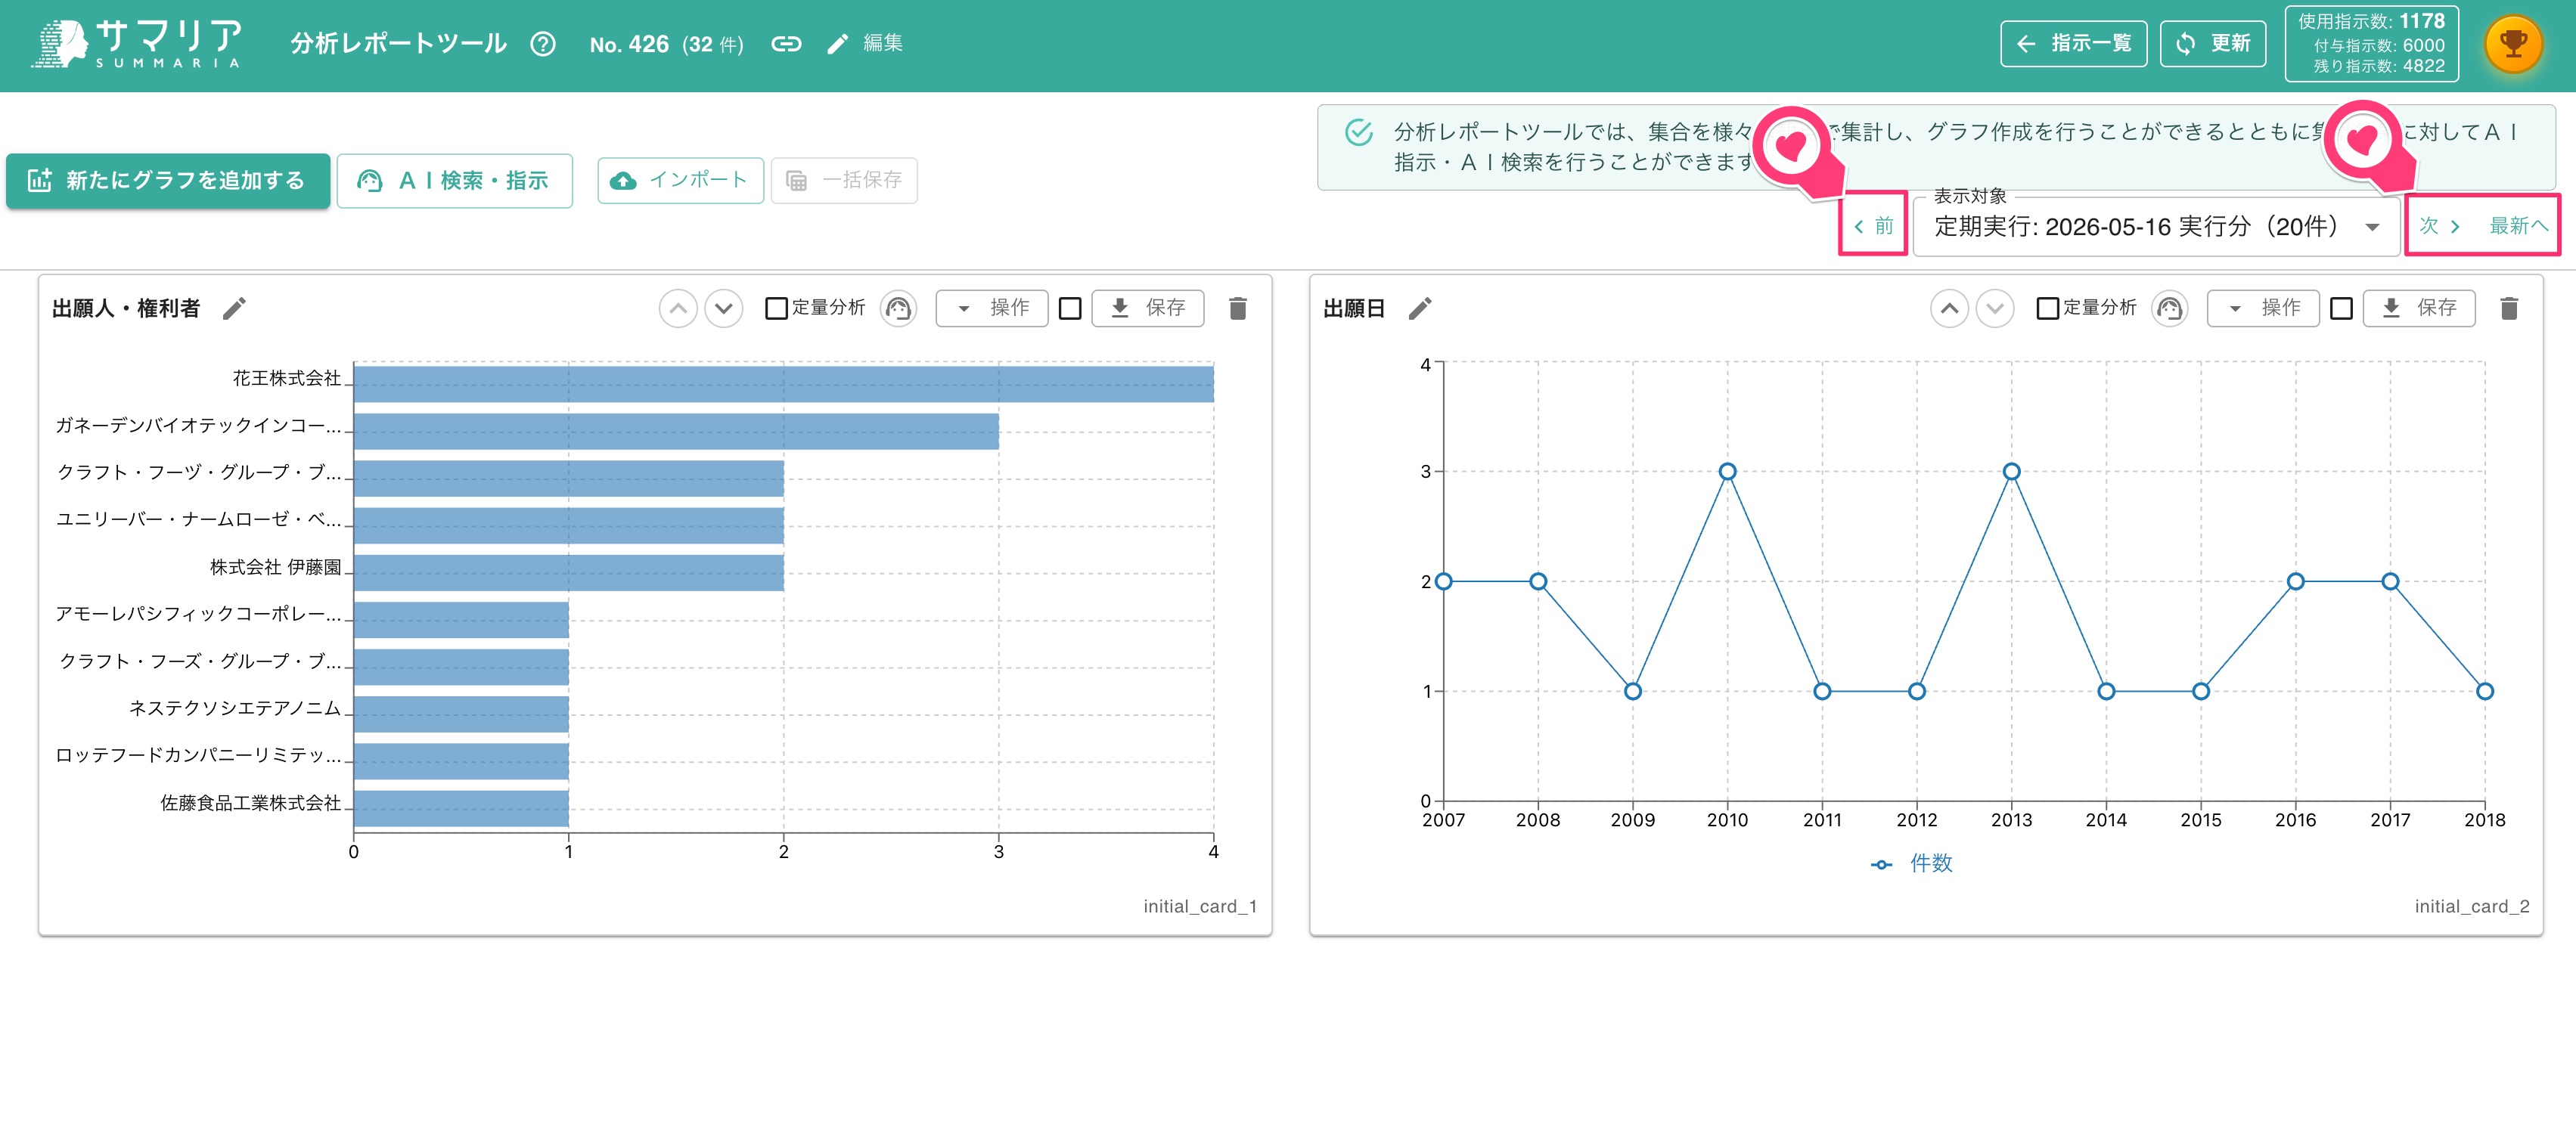Click the 花王株式会社 bar
Screen dimensions: 2576x1137
click(x=784, y=384)
